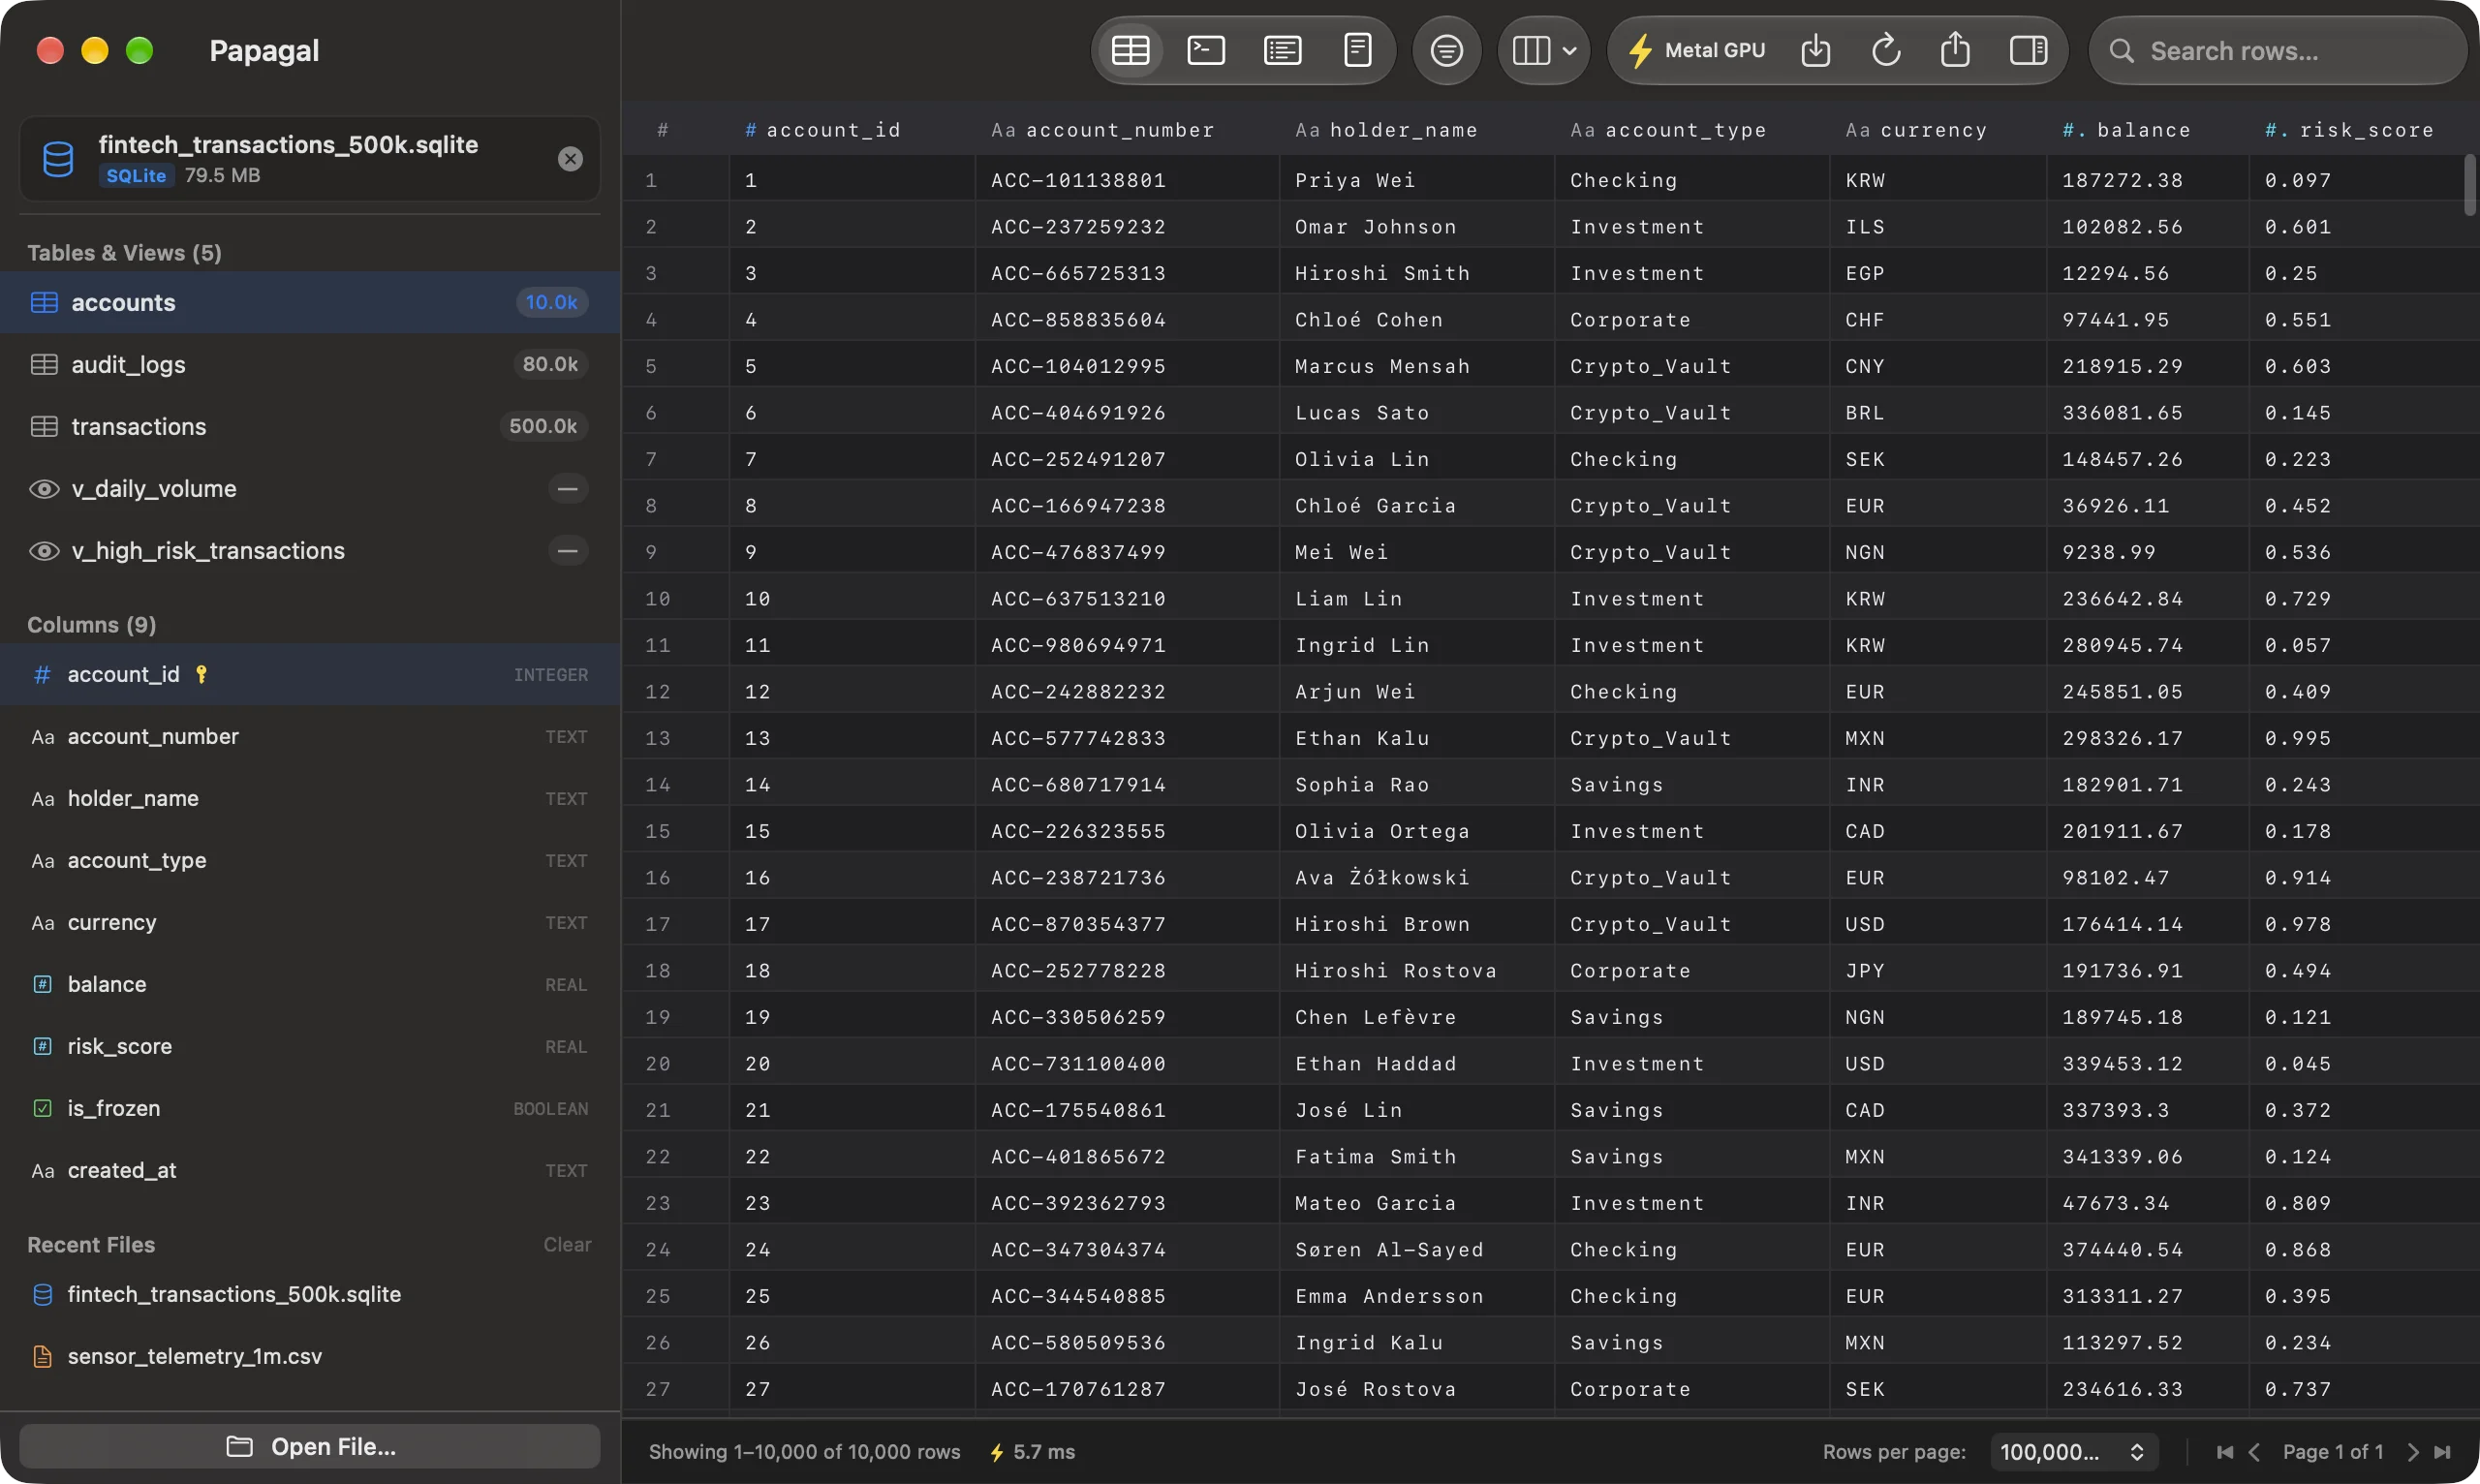Switch to the list view icon

click(x=1282, y=50)
